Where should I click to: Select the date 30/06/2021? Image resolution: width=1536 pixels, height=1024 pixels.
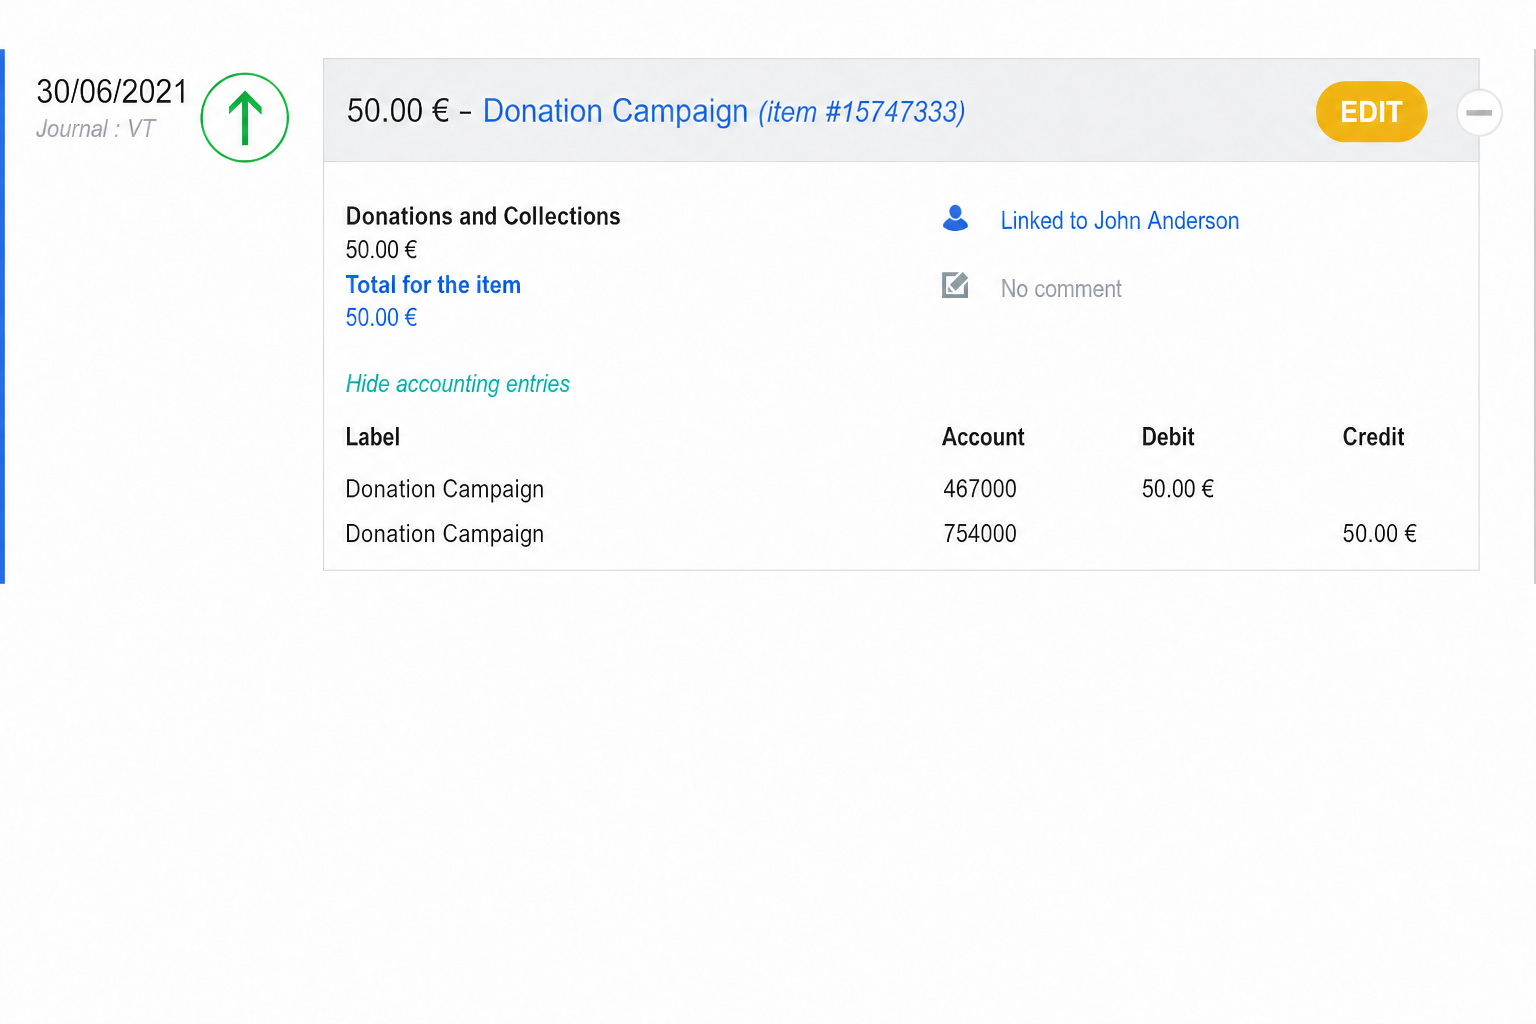click(112, 92)
